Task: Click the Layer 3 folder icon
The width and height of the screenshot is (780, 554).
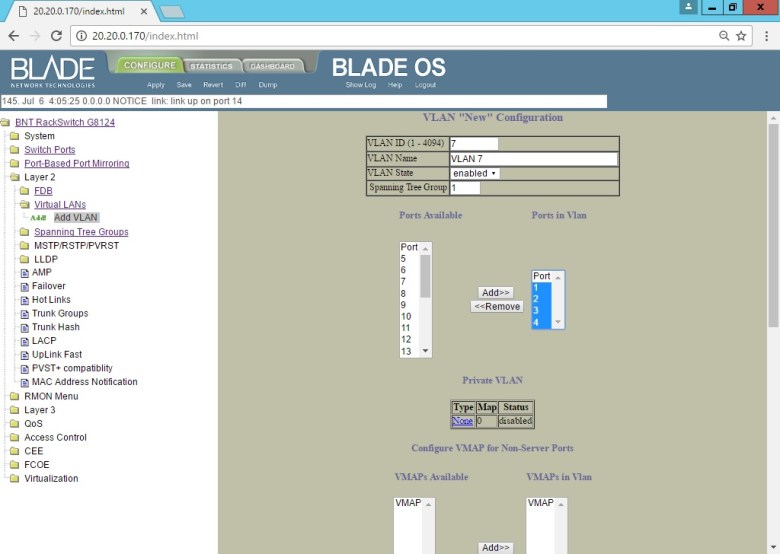Action: pos(15,410)
